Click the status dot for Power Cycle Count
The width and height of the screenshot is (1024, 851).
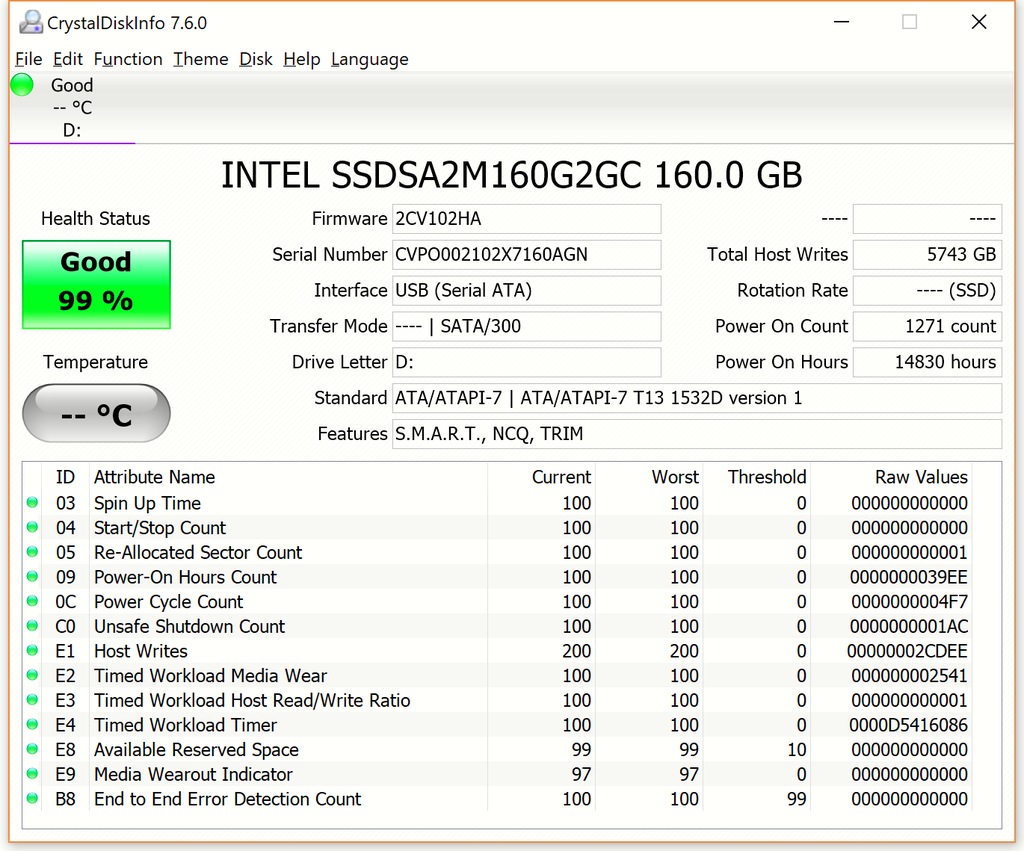(x=32, y=601)
